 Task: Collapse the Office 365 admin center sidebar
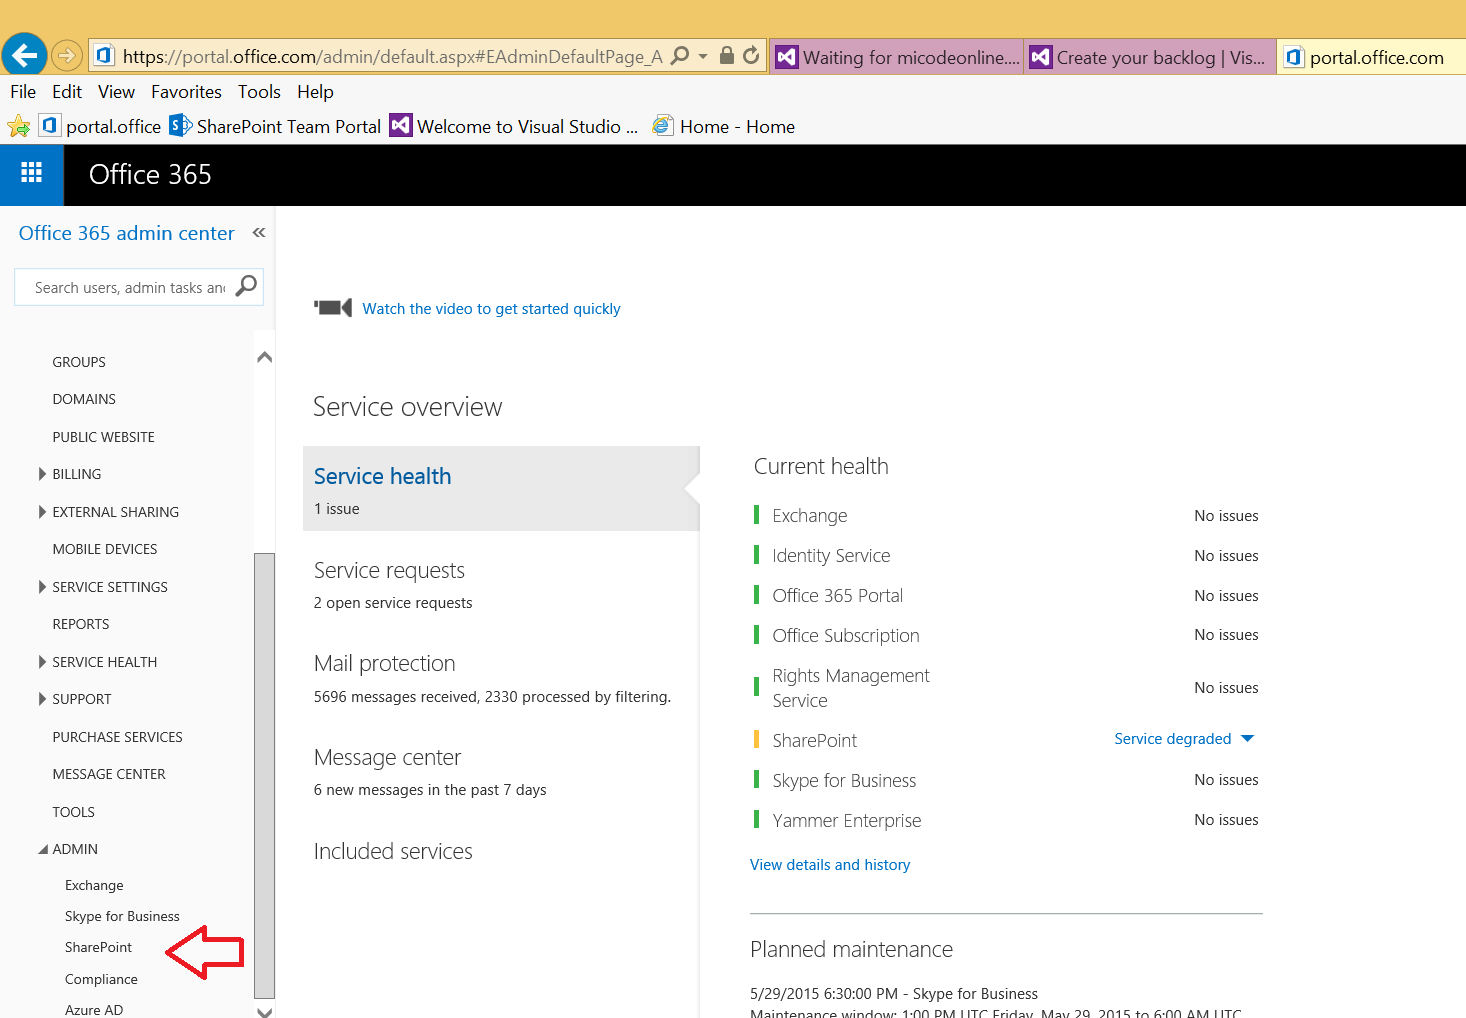258,232
